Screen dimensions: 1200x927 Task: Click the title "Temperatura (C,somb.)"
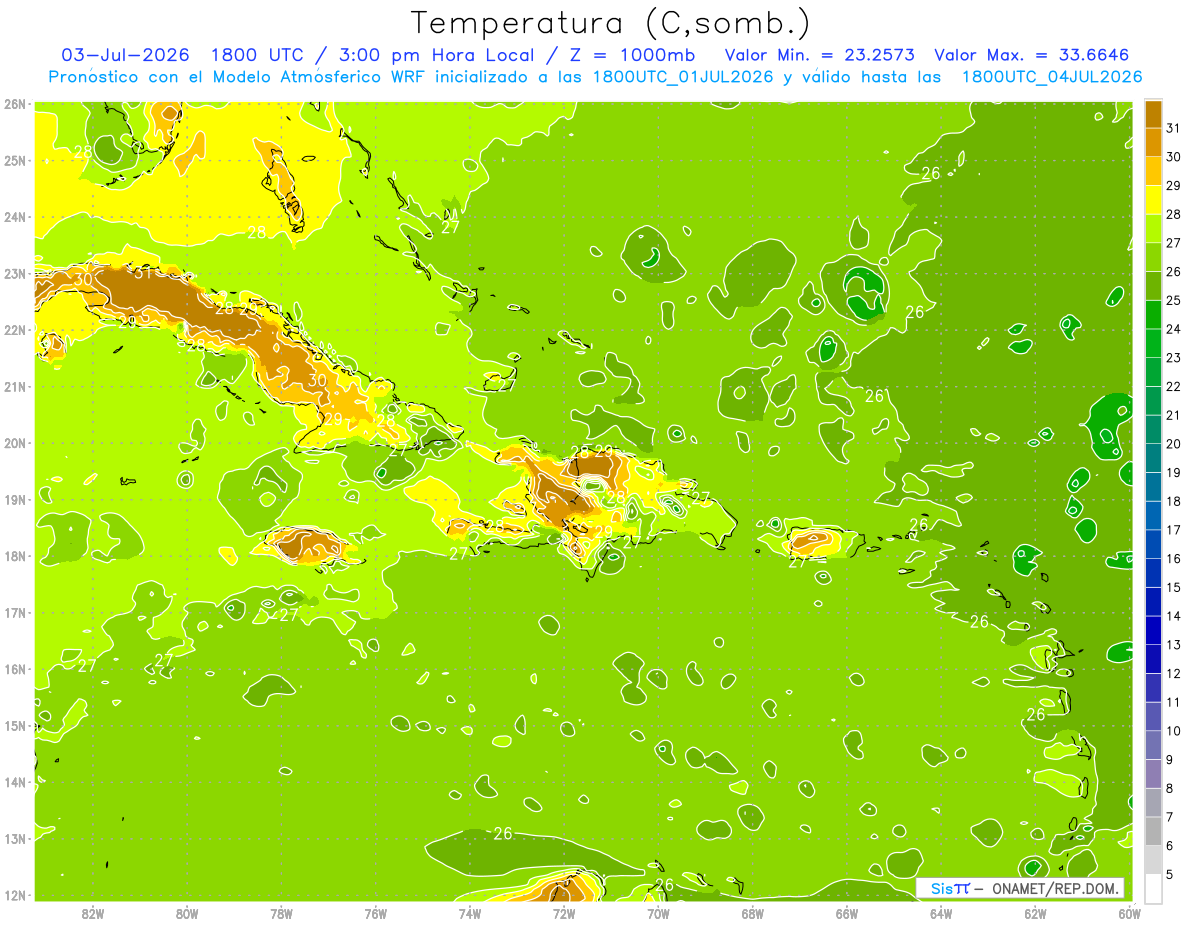[610, 23]
